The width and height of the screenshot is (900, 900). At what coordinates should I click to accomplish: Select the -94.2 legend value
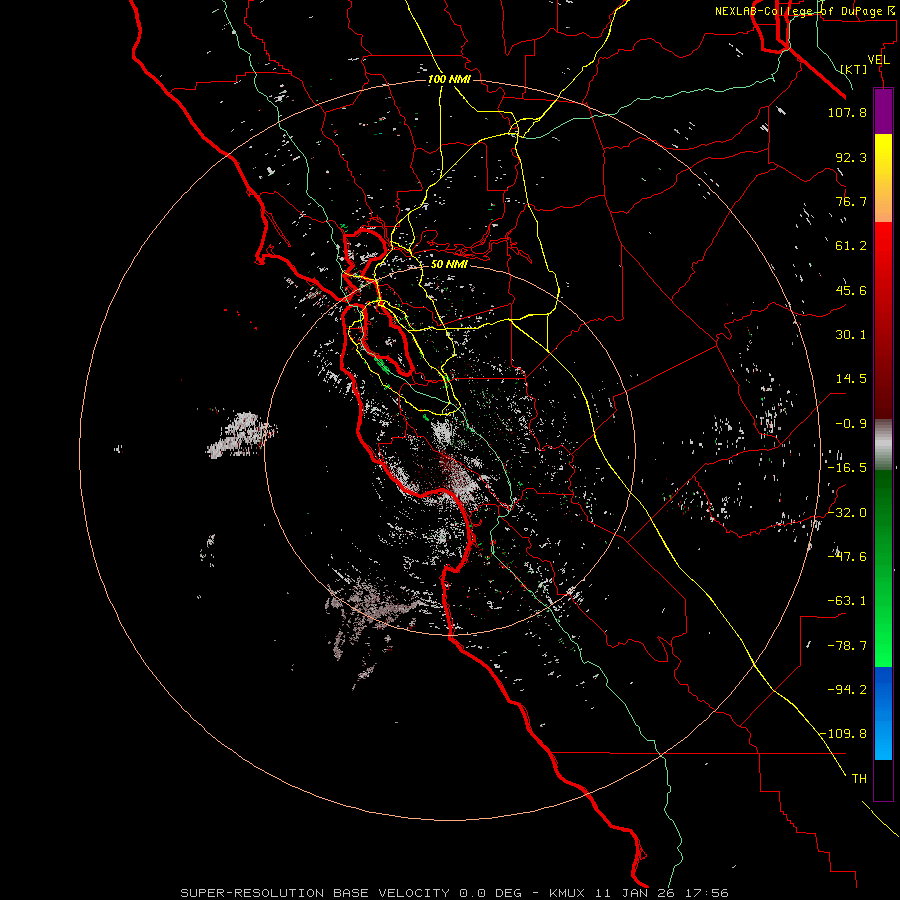pos(847,690)
